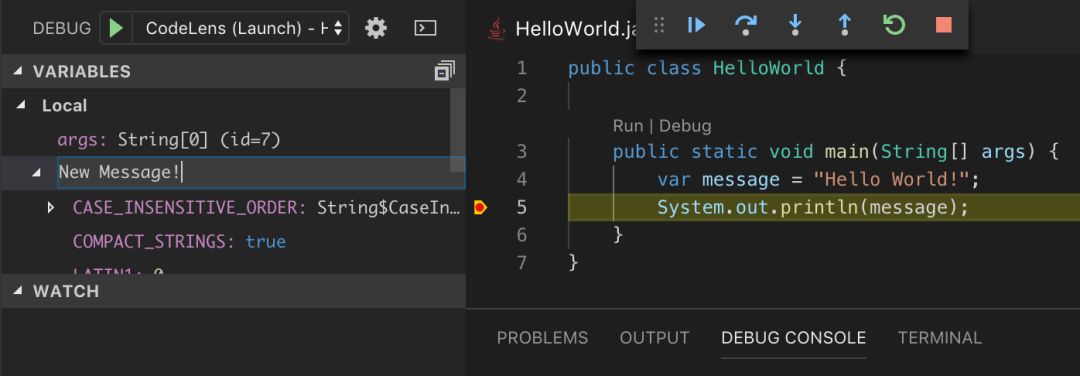Grab the debug toolbar drag handle
The image size is (1080, 376).
(x=658, y=25)
